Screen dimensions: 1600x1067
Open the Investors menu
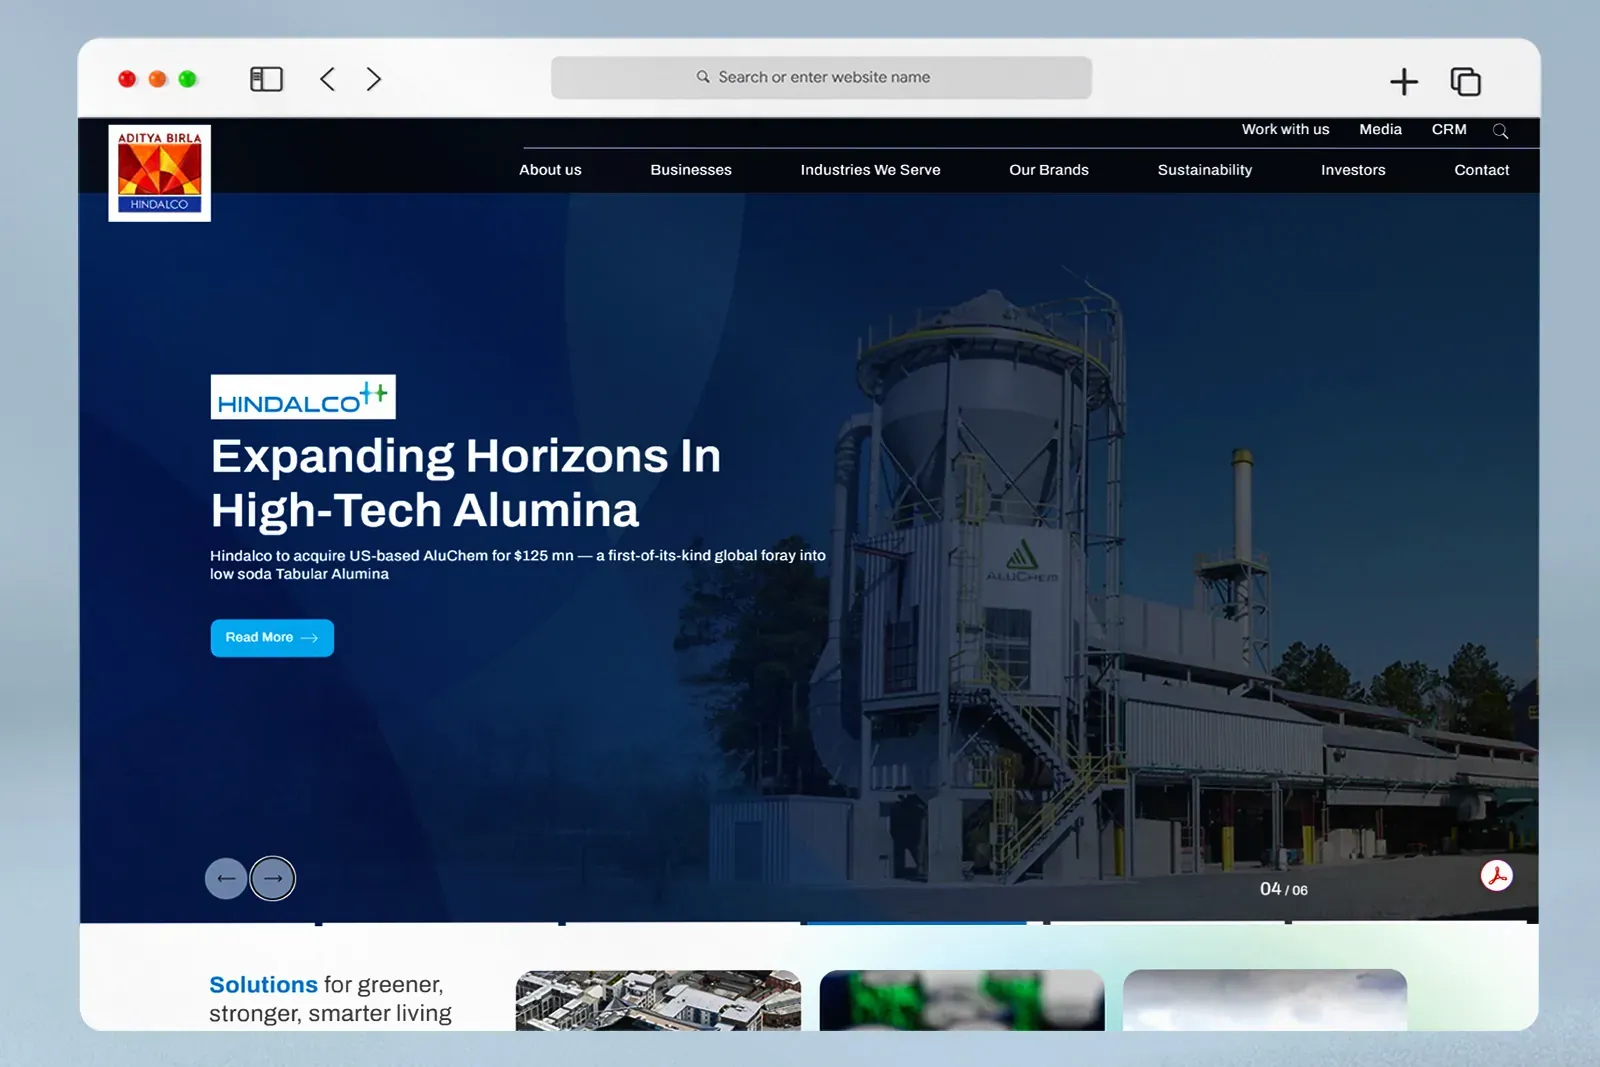[x=1353, y=170]
